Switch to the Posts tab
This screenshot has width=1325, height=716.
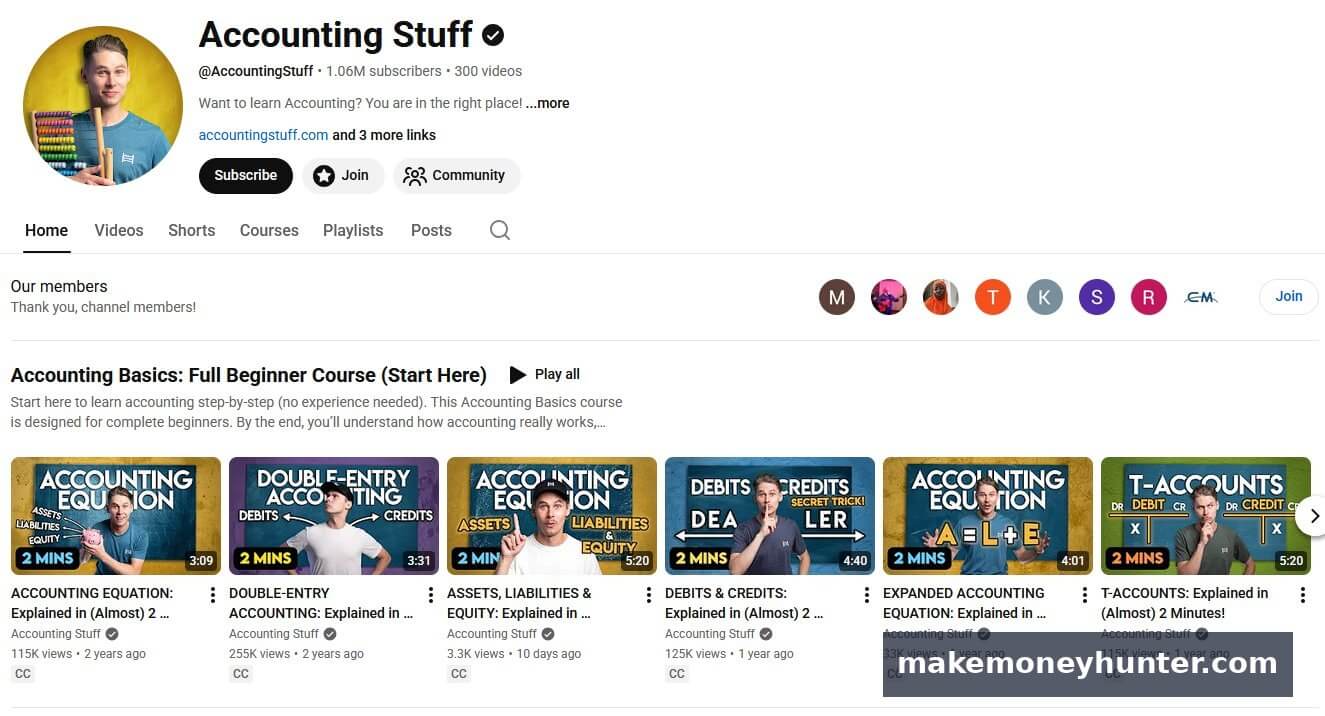(431, 230)
